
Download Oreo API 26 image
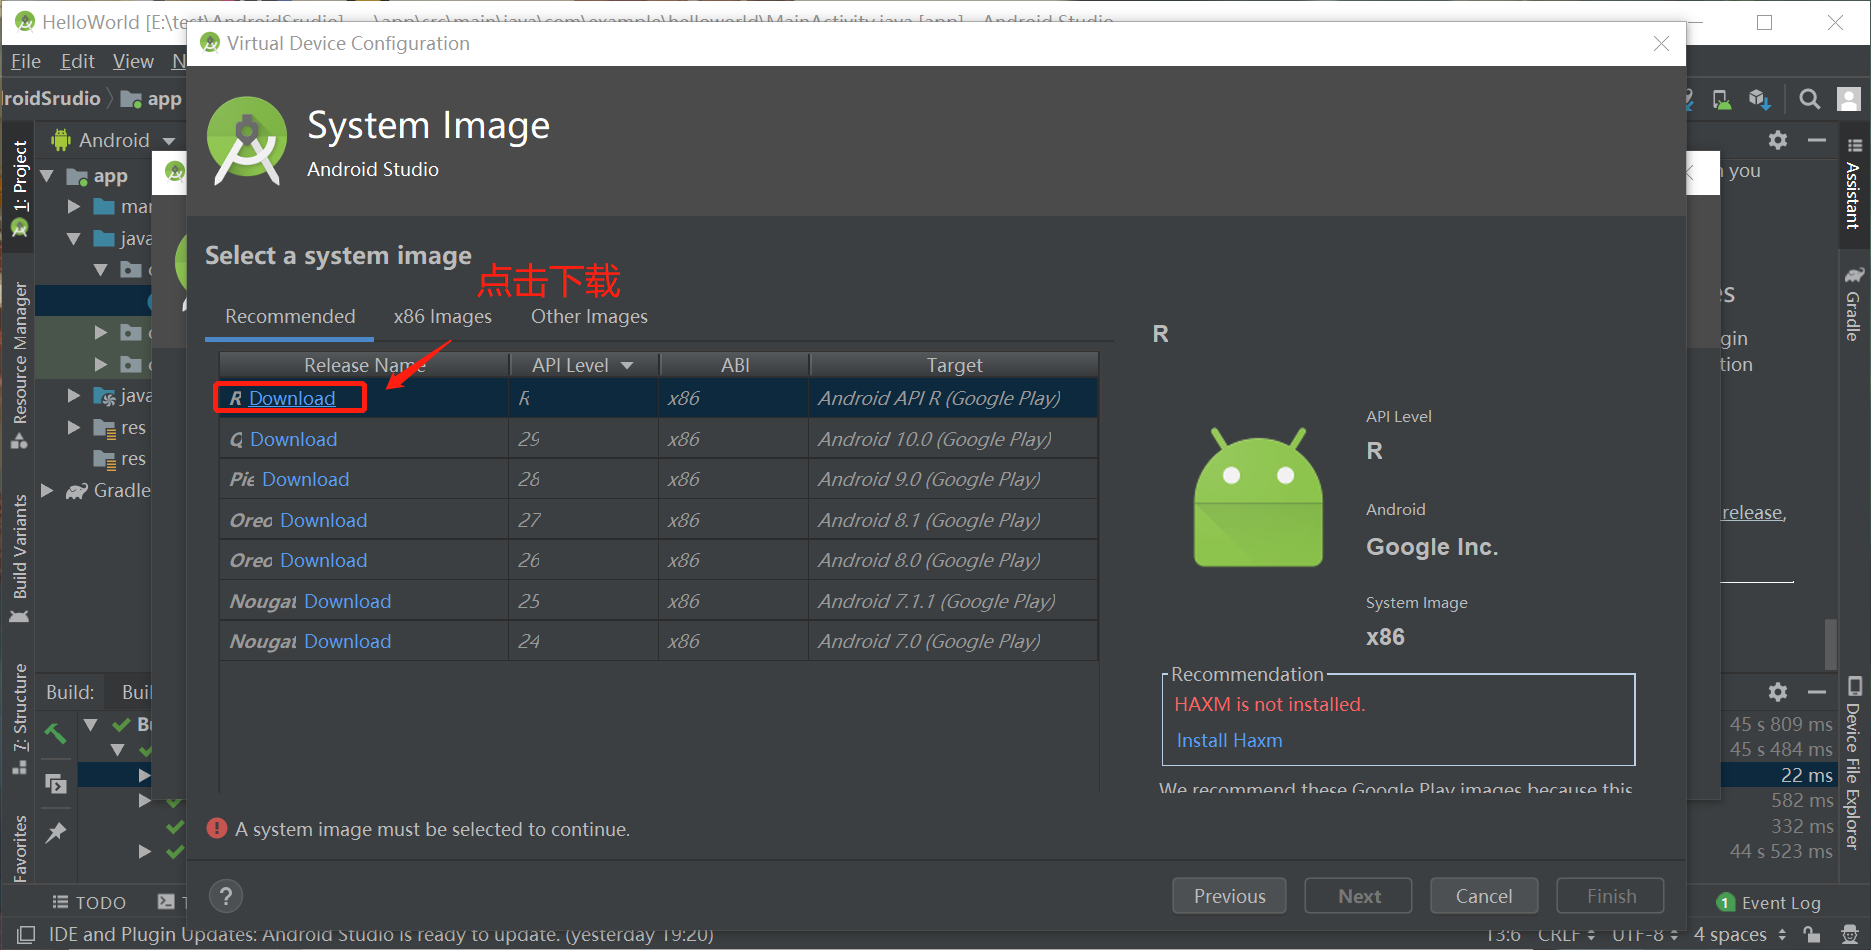coord(323,560)
